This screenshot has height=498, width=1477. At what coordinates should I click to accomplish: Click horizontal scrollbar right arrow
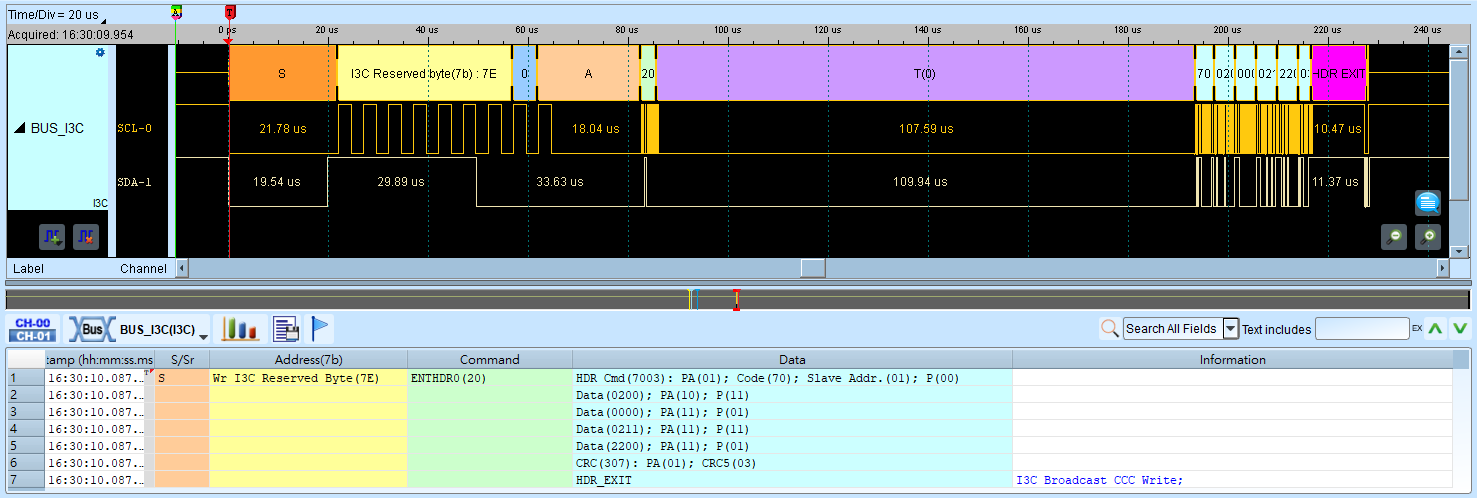point(1442,268)
